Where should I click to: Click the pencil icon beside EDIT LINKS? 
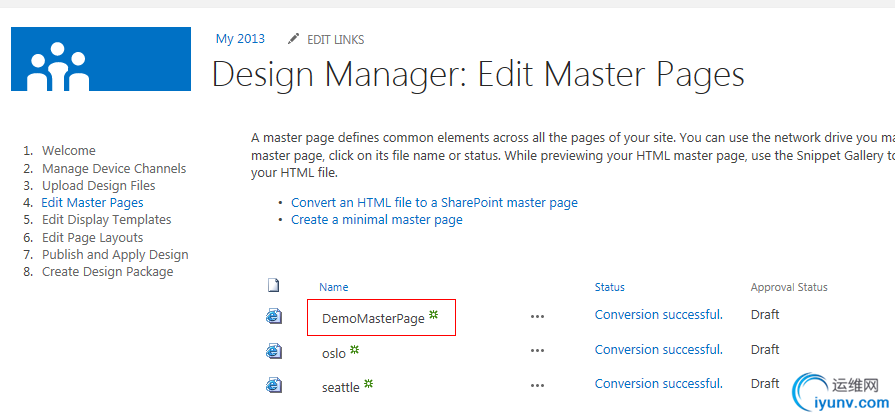[x=293, y=39]
